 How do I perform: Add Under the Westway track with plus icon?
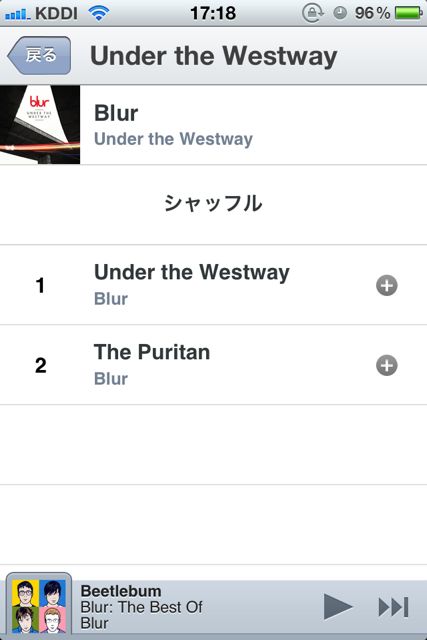pyautogui.click(x=387, y=285)
